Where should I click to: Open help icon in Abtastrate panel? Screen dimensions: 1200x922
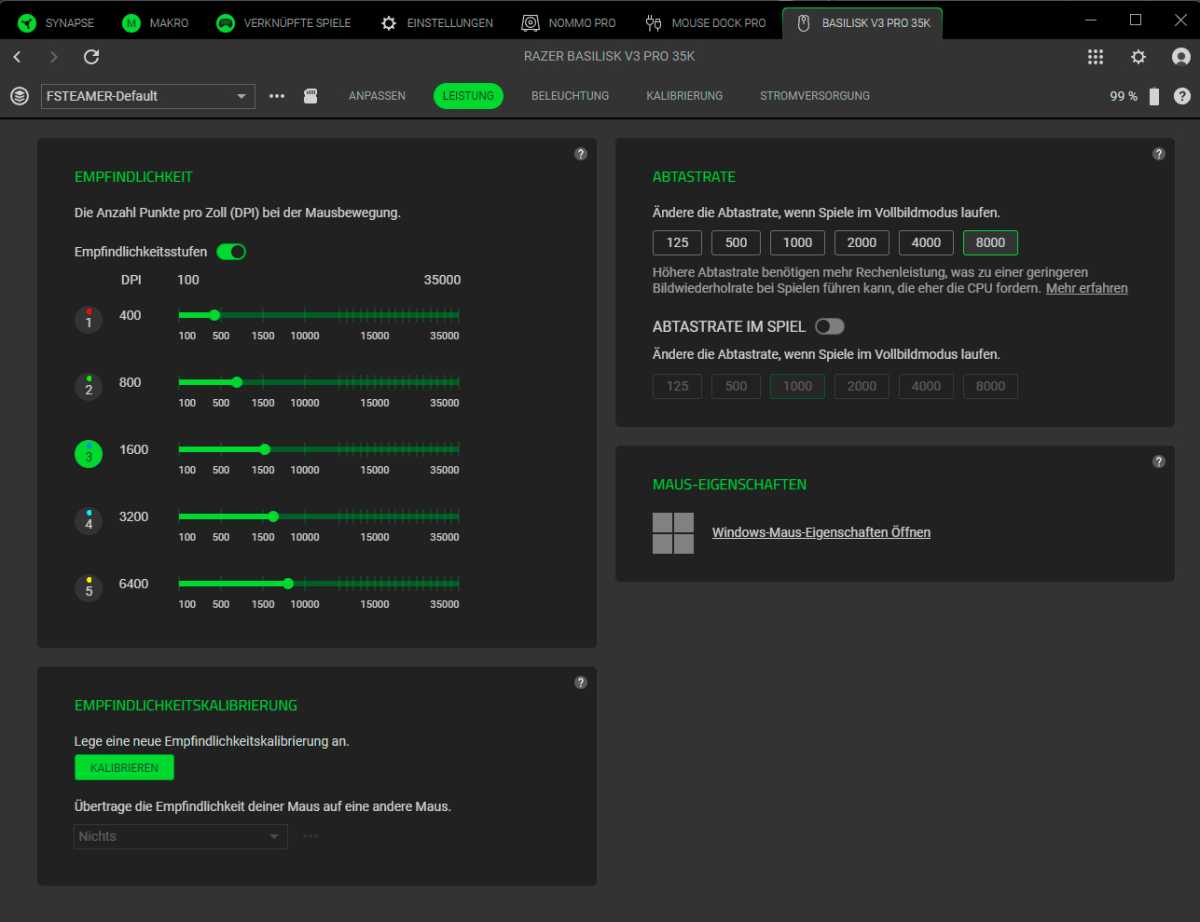[1159, 154]
